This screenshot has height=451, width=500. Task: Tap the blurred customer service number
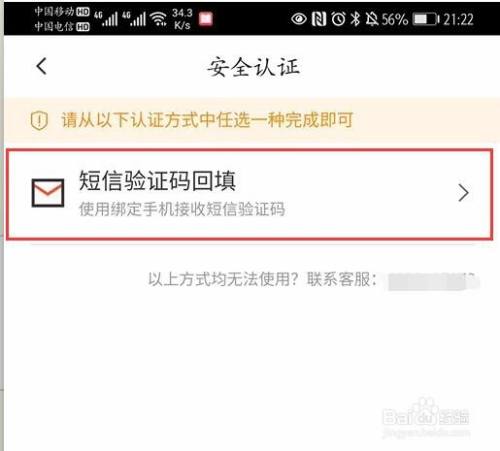(433, 281)
